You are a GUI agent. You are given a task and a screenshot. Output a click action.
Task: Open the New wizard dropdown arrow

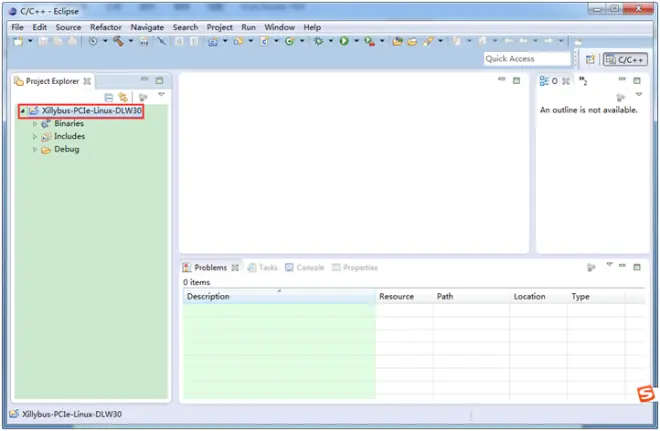[x=30, y=41]
